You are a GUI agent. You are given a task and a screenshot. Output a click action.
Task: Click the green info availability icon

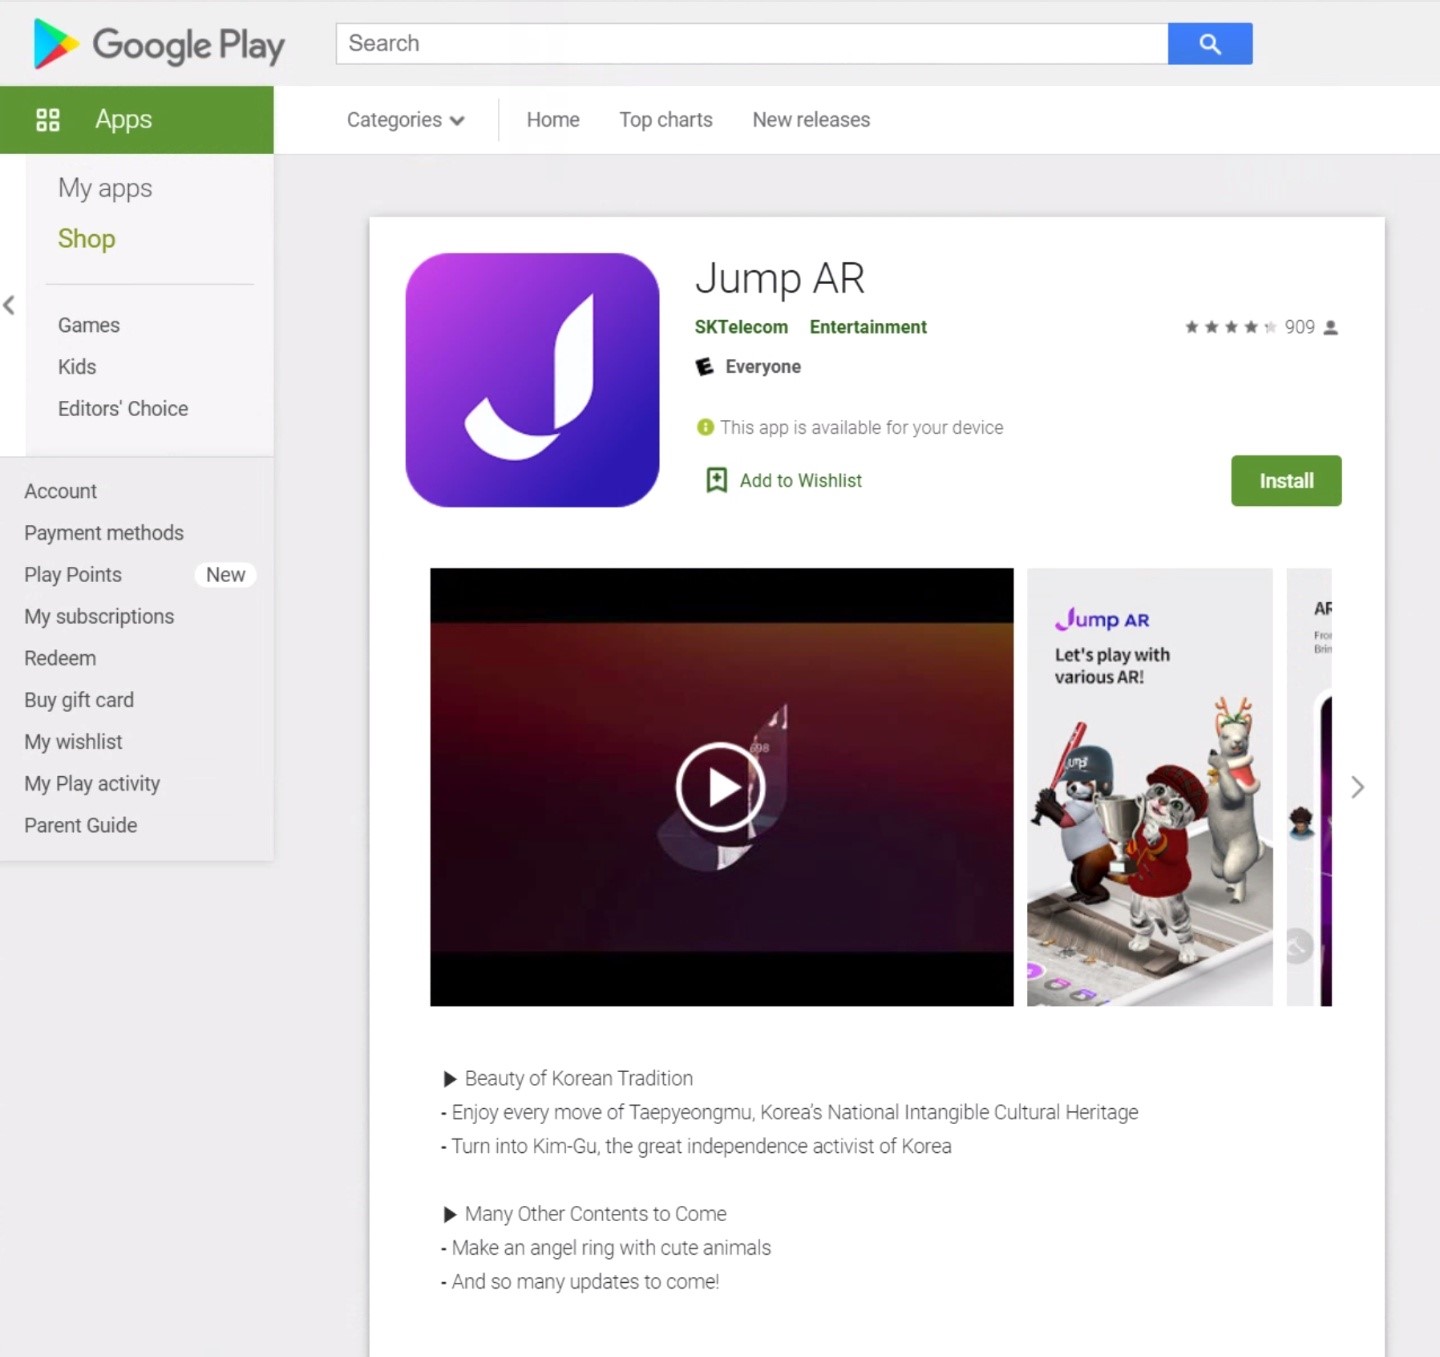point(705,428)
